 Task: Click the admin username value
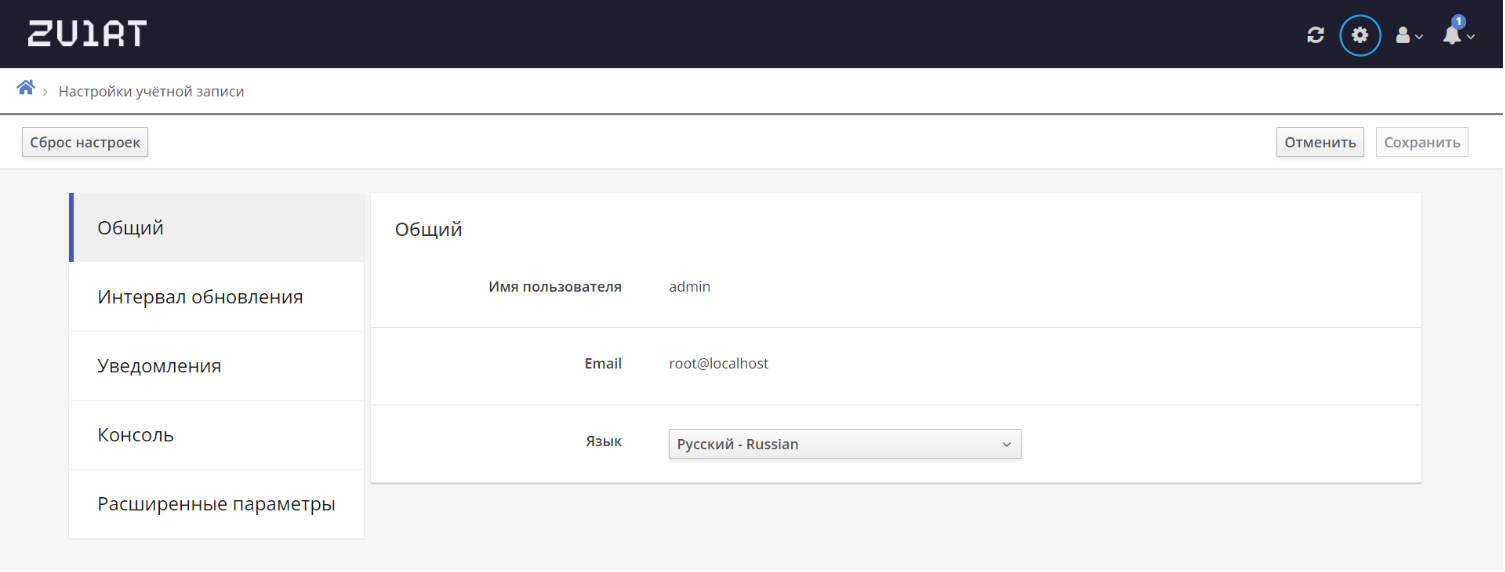[x=690, y=287]
